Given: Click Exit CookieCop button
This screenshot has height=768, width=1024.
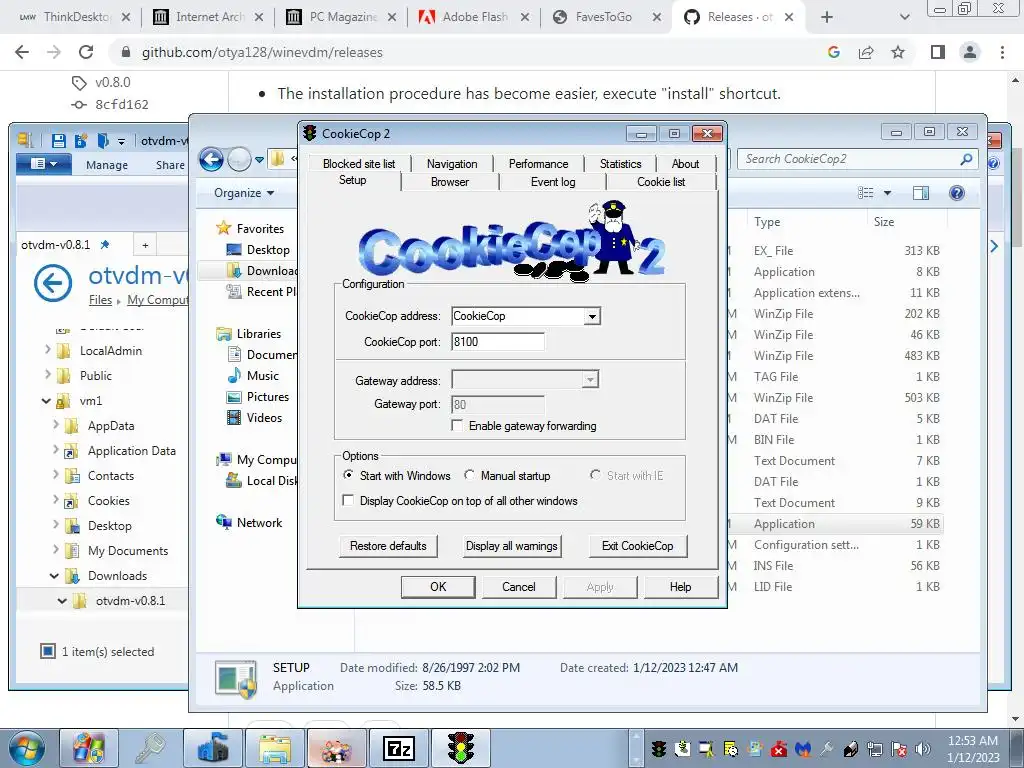Looking at the screenshot, I should point(637,546).
